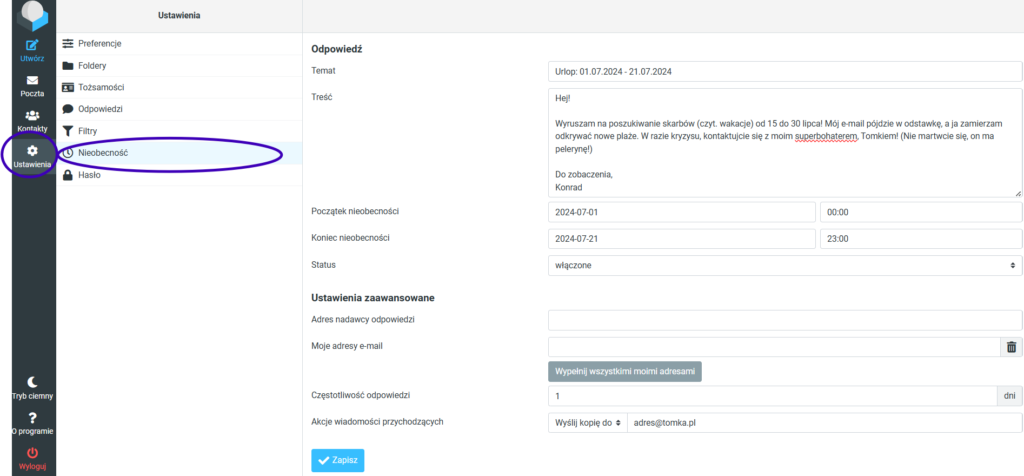Open Kontakty contacts icon
The height and width of the screenshot is (476, 1024).
(32, 116)
